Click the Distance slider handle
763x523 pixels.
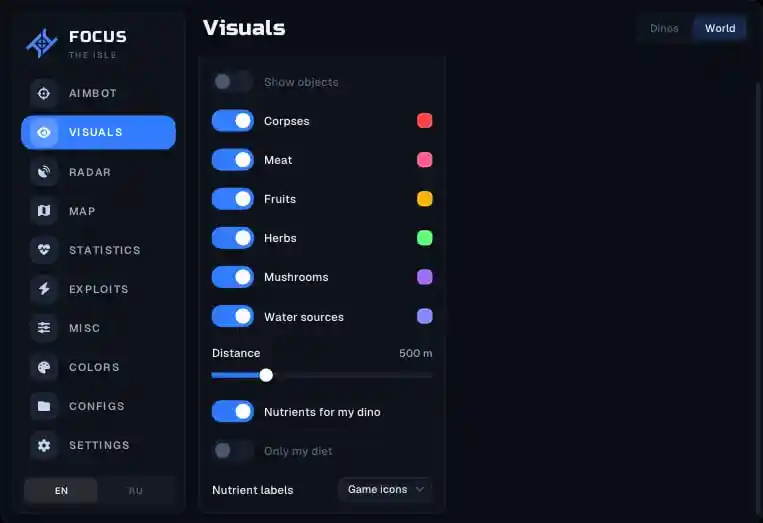266,375
